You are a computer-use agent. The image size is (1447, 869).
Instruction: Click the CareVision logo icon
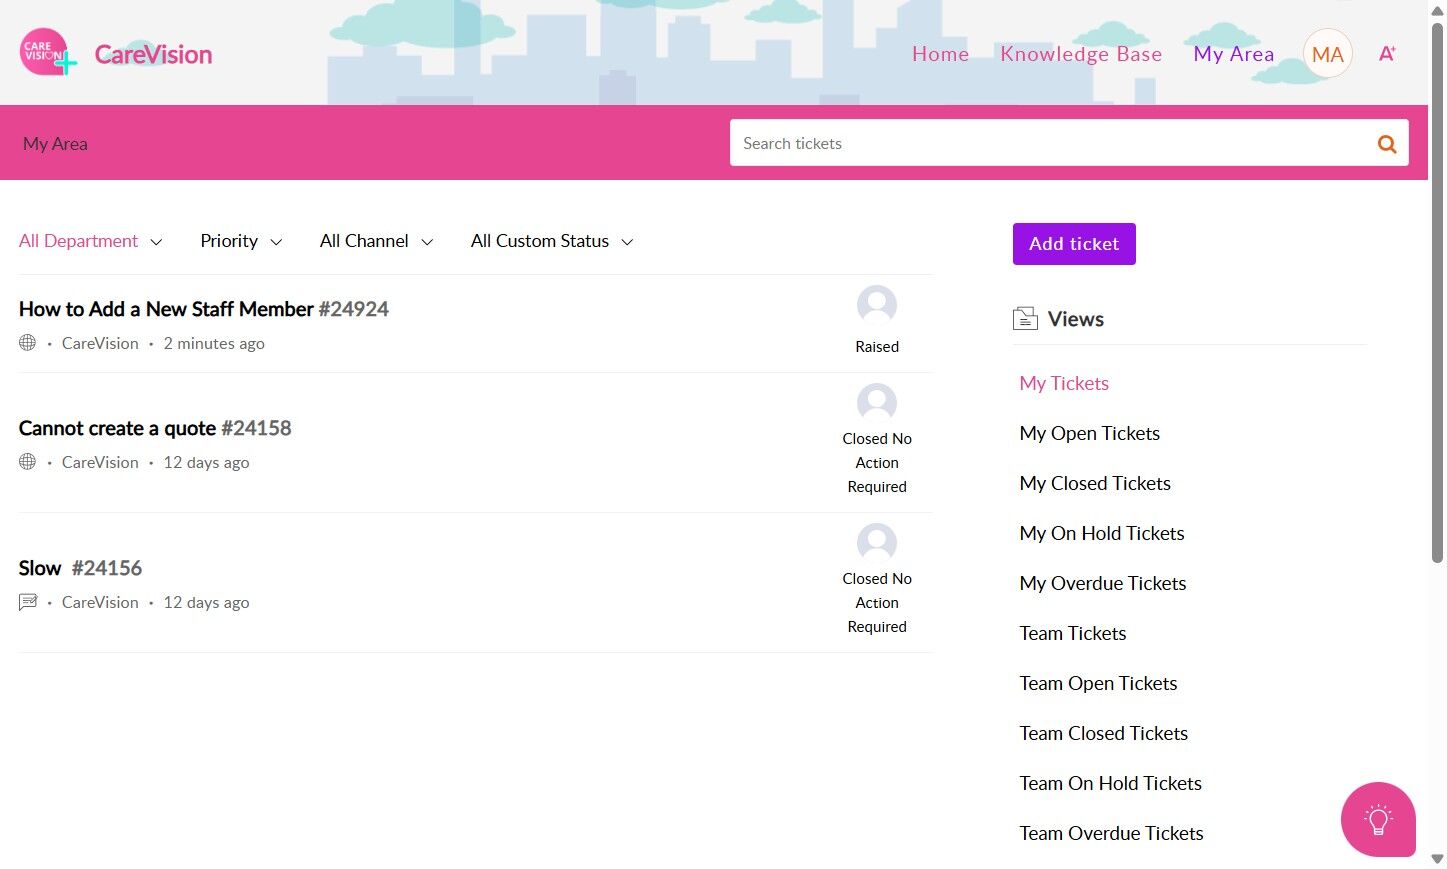point(47,52)
